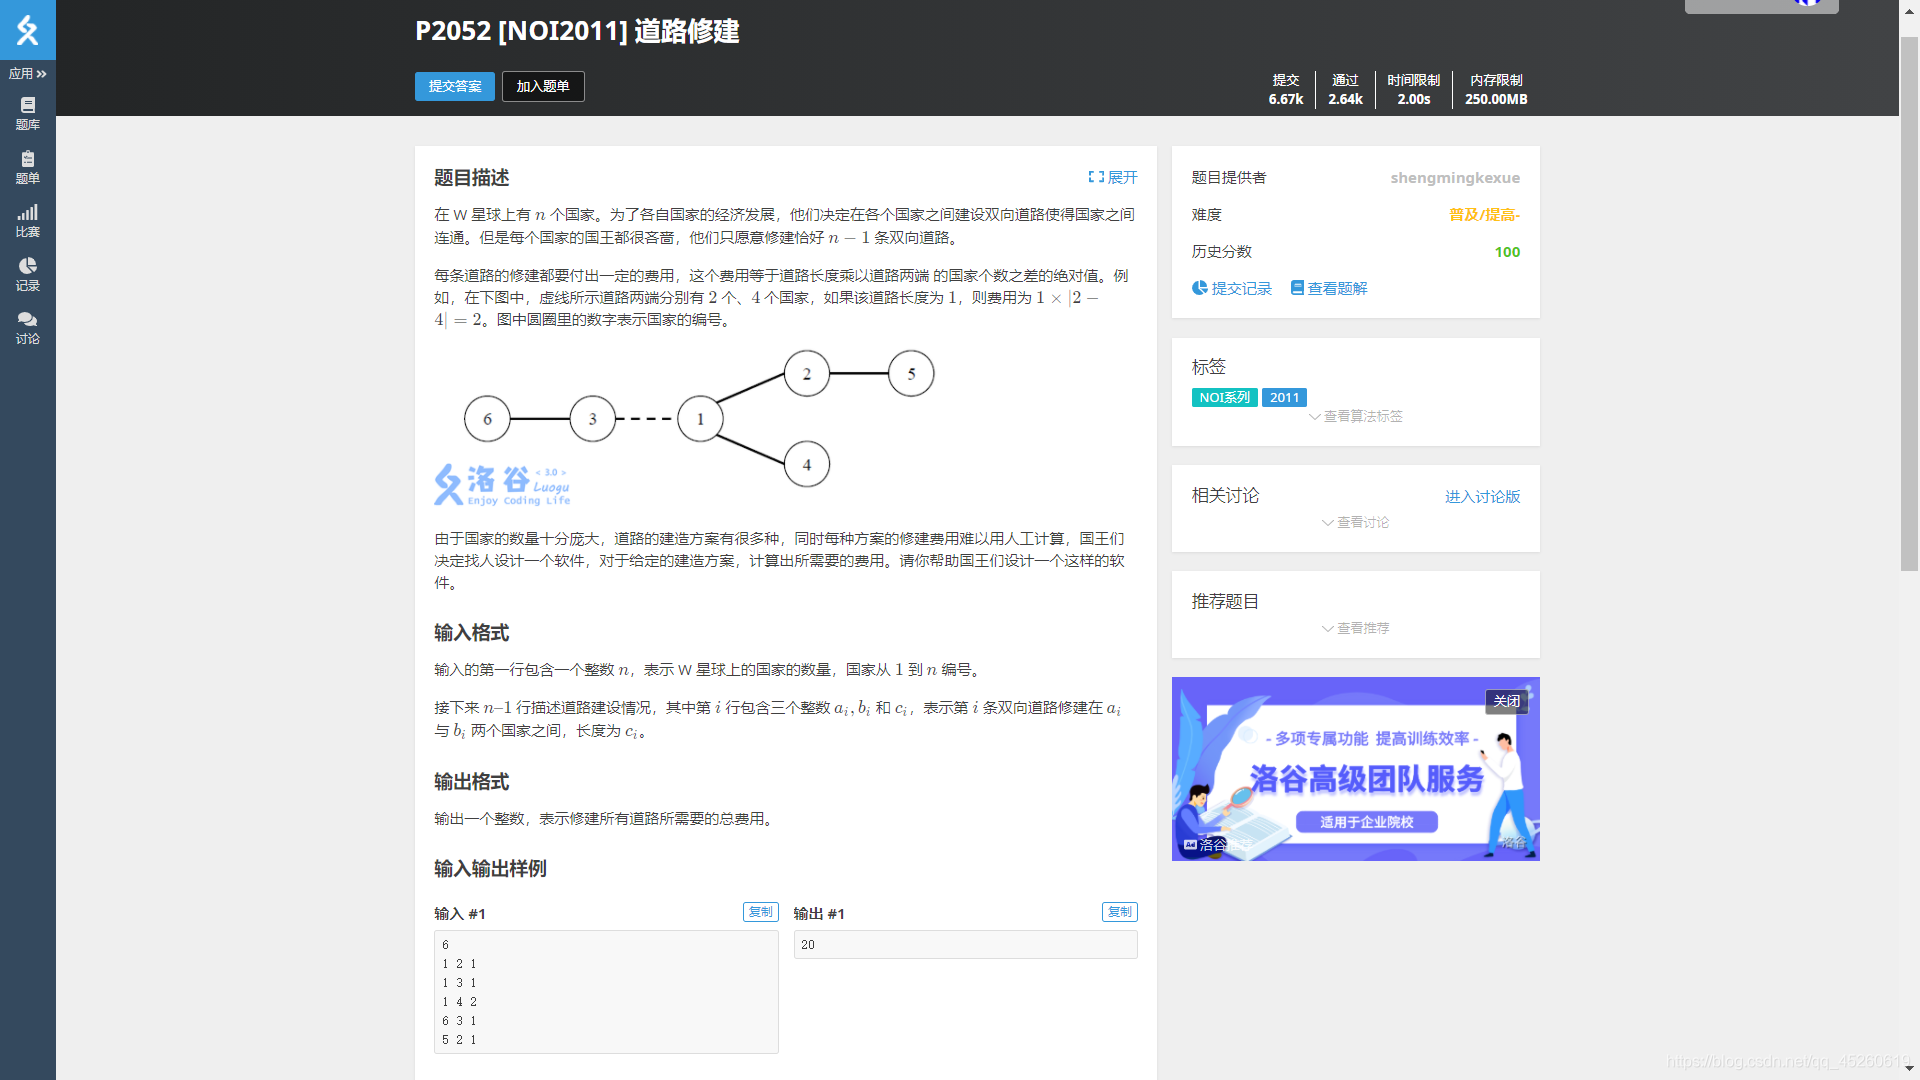The width and height of the screenshot is (1920, 1080).
Task: Click the Luogu logo icon in sidebar
Action: pos(27,30)
